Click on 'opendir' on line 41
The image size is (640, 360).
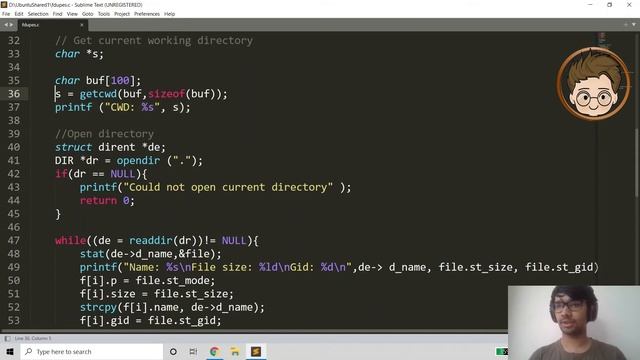(138, 160)
